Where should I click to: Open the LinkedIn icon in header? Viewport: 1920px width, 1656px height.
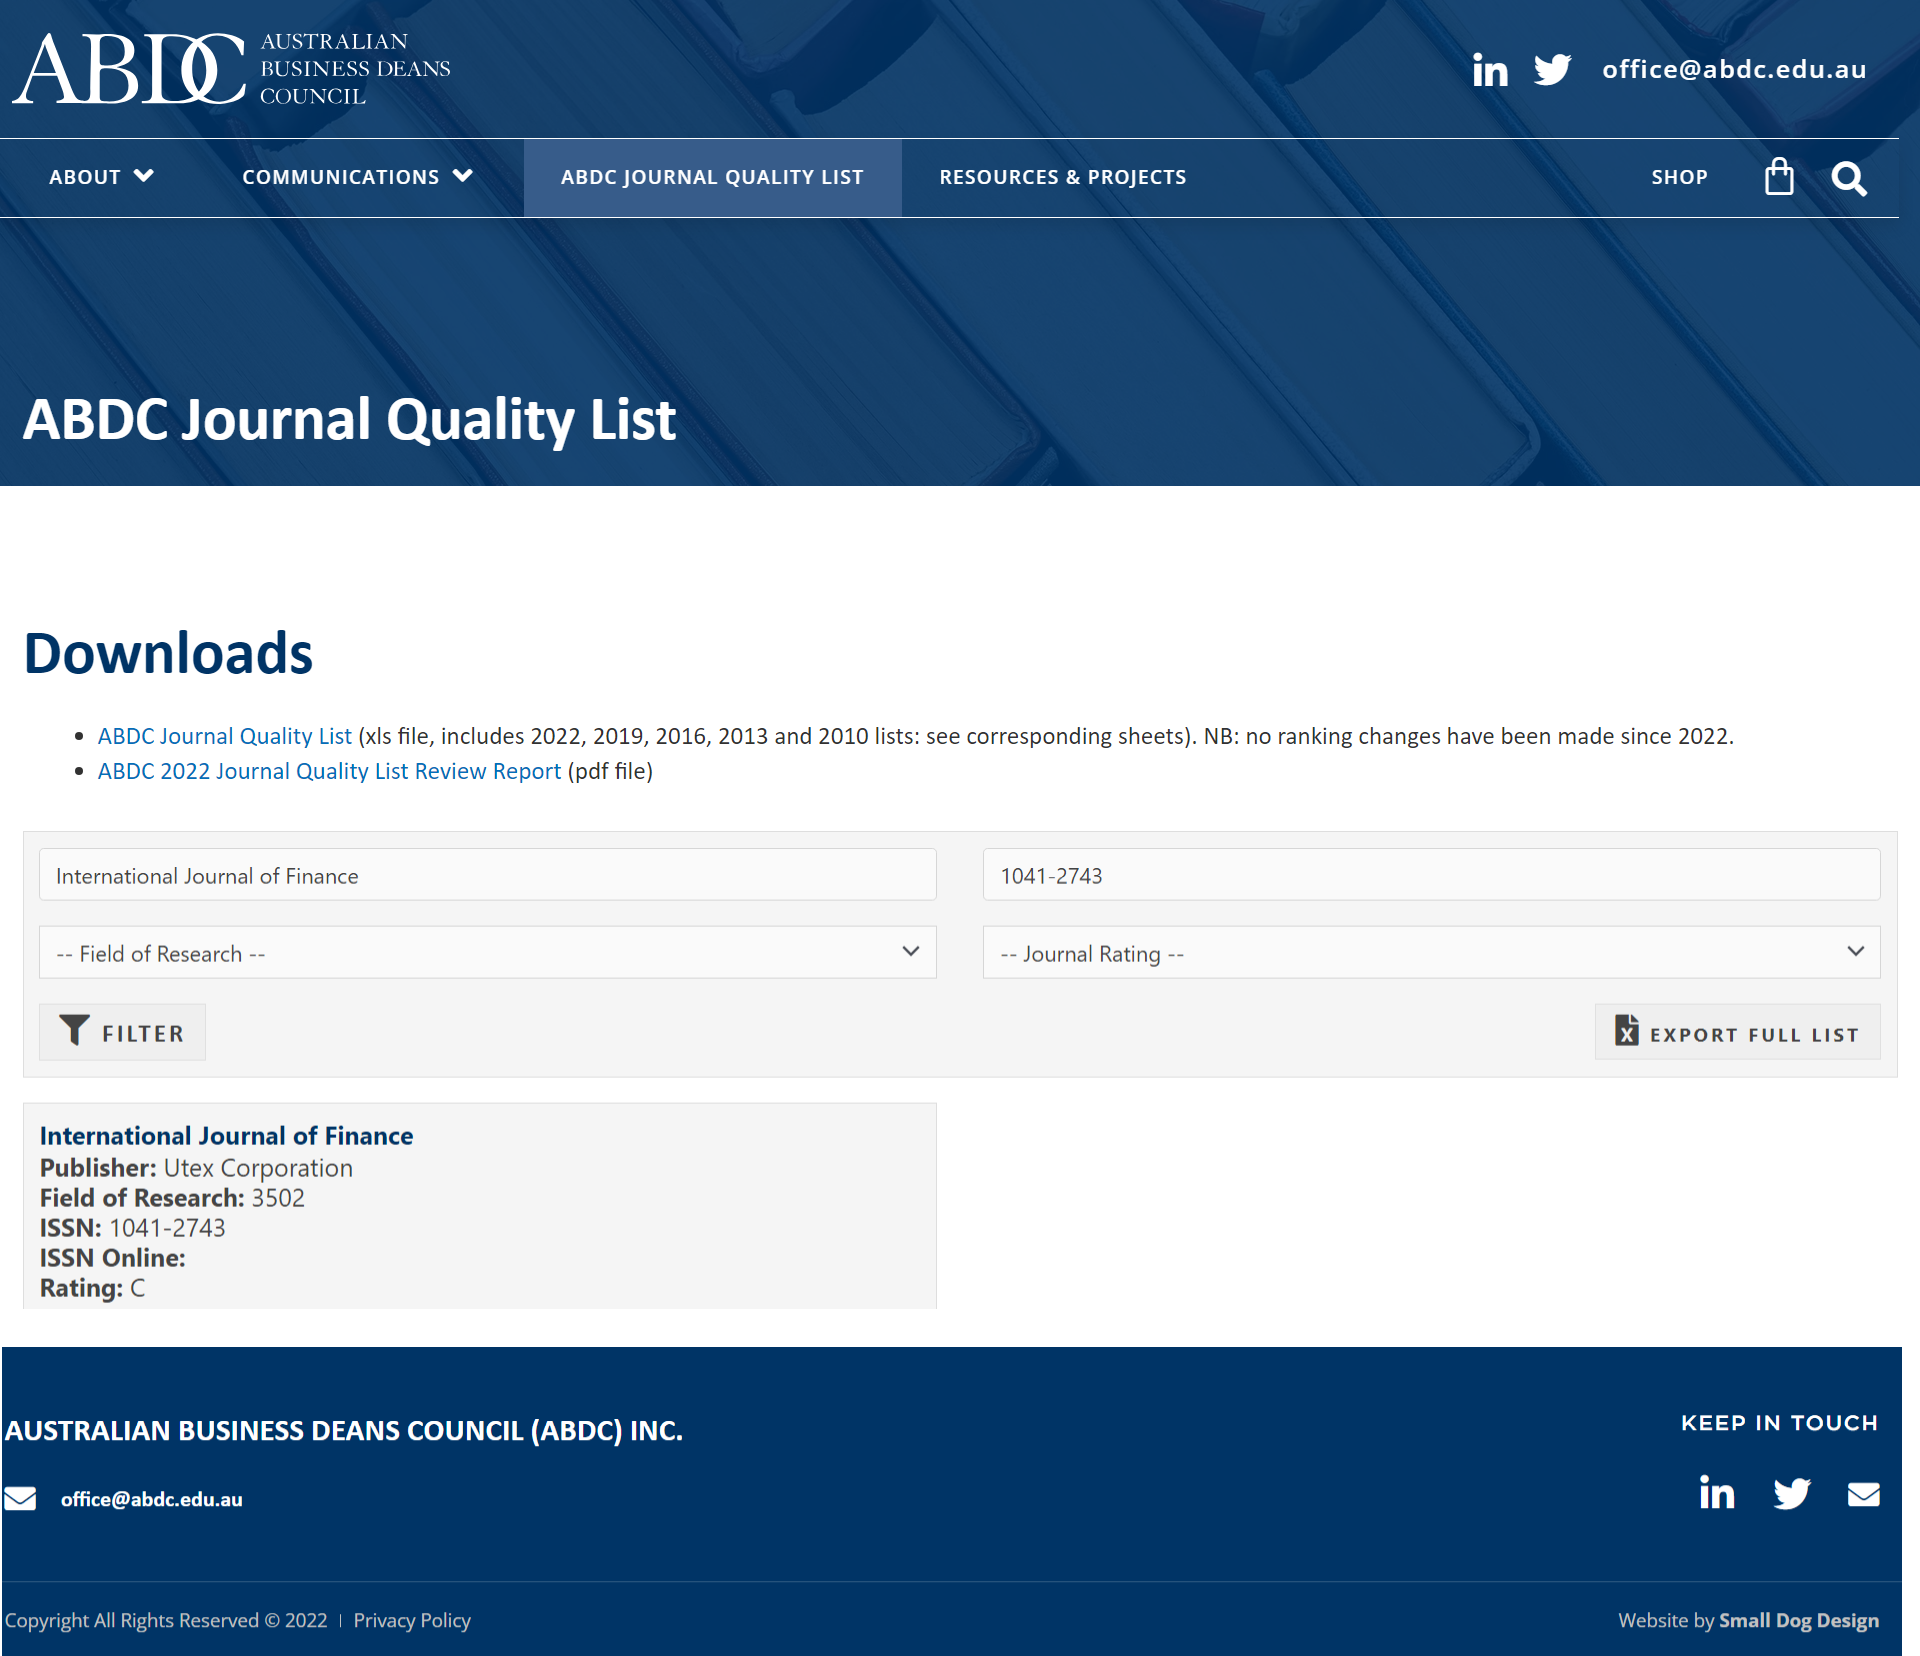point(1489,70)
